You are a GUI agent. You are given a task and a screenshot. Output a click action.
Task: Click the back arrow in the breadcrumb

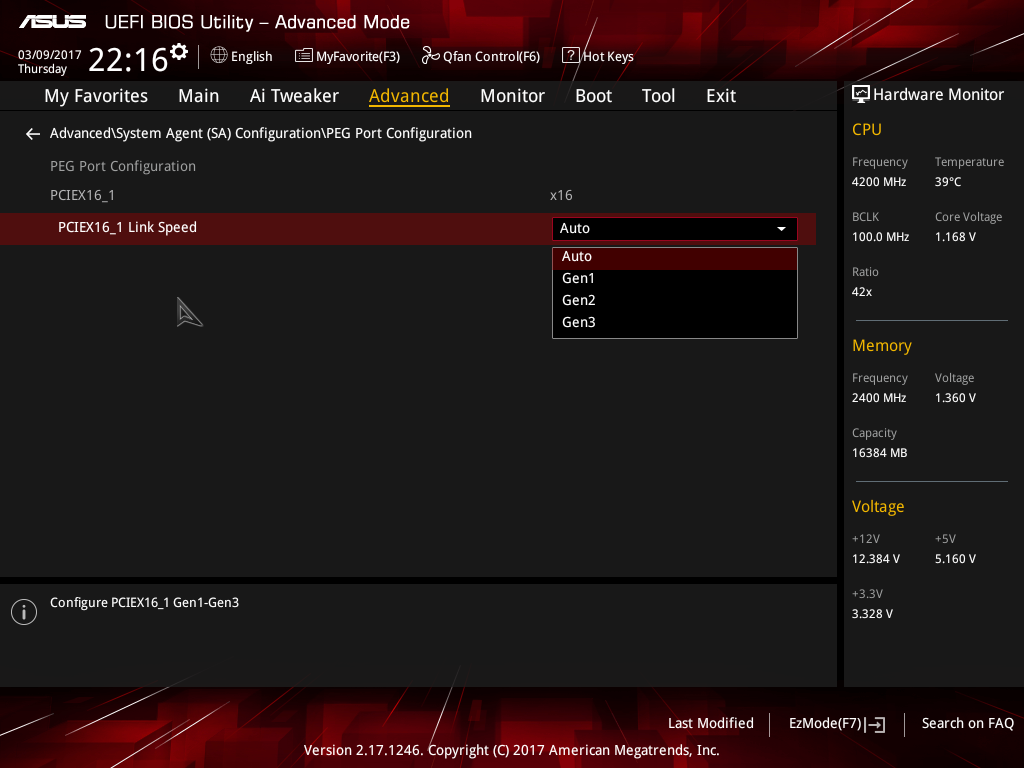[33, 134]
